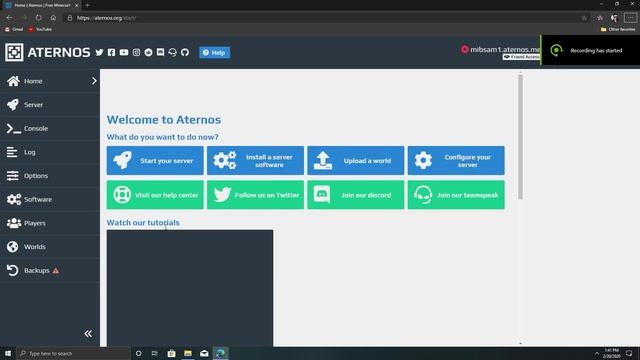Image resolution: width=640 pixels, height=360 pixels.
Task: Click the Backups warning triangle icon
Action: pos(56,271)
